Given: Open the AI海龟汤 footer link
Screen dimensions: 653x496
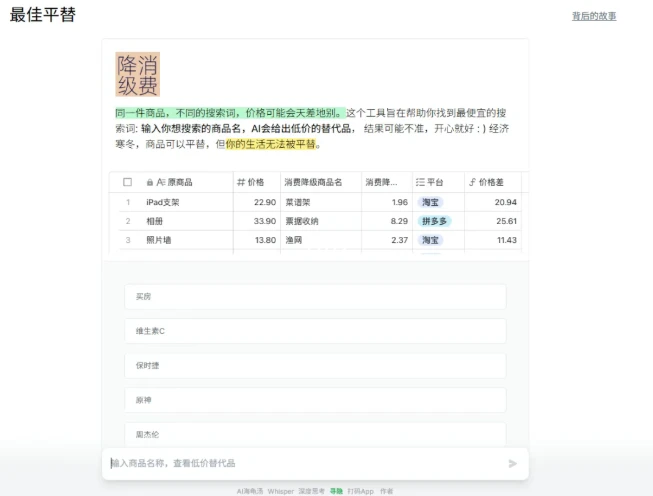Looking at the screenshot, I should pos(249,491).
